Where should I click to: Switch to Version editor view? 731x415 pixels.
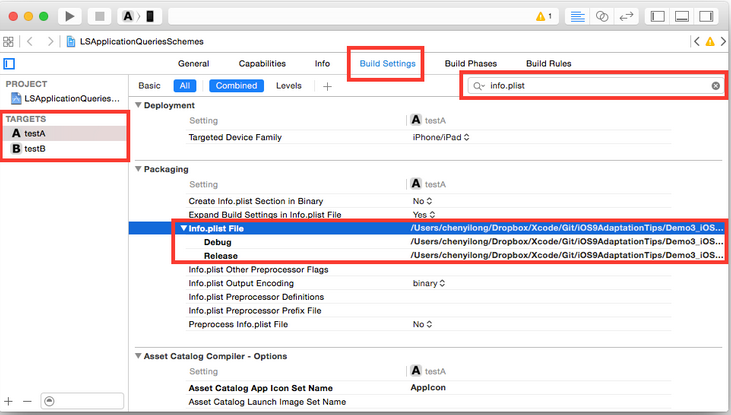tap(628, 16)
